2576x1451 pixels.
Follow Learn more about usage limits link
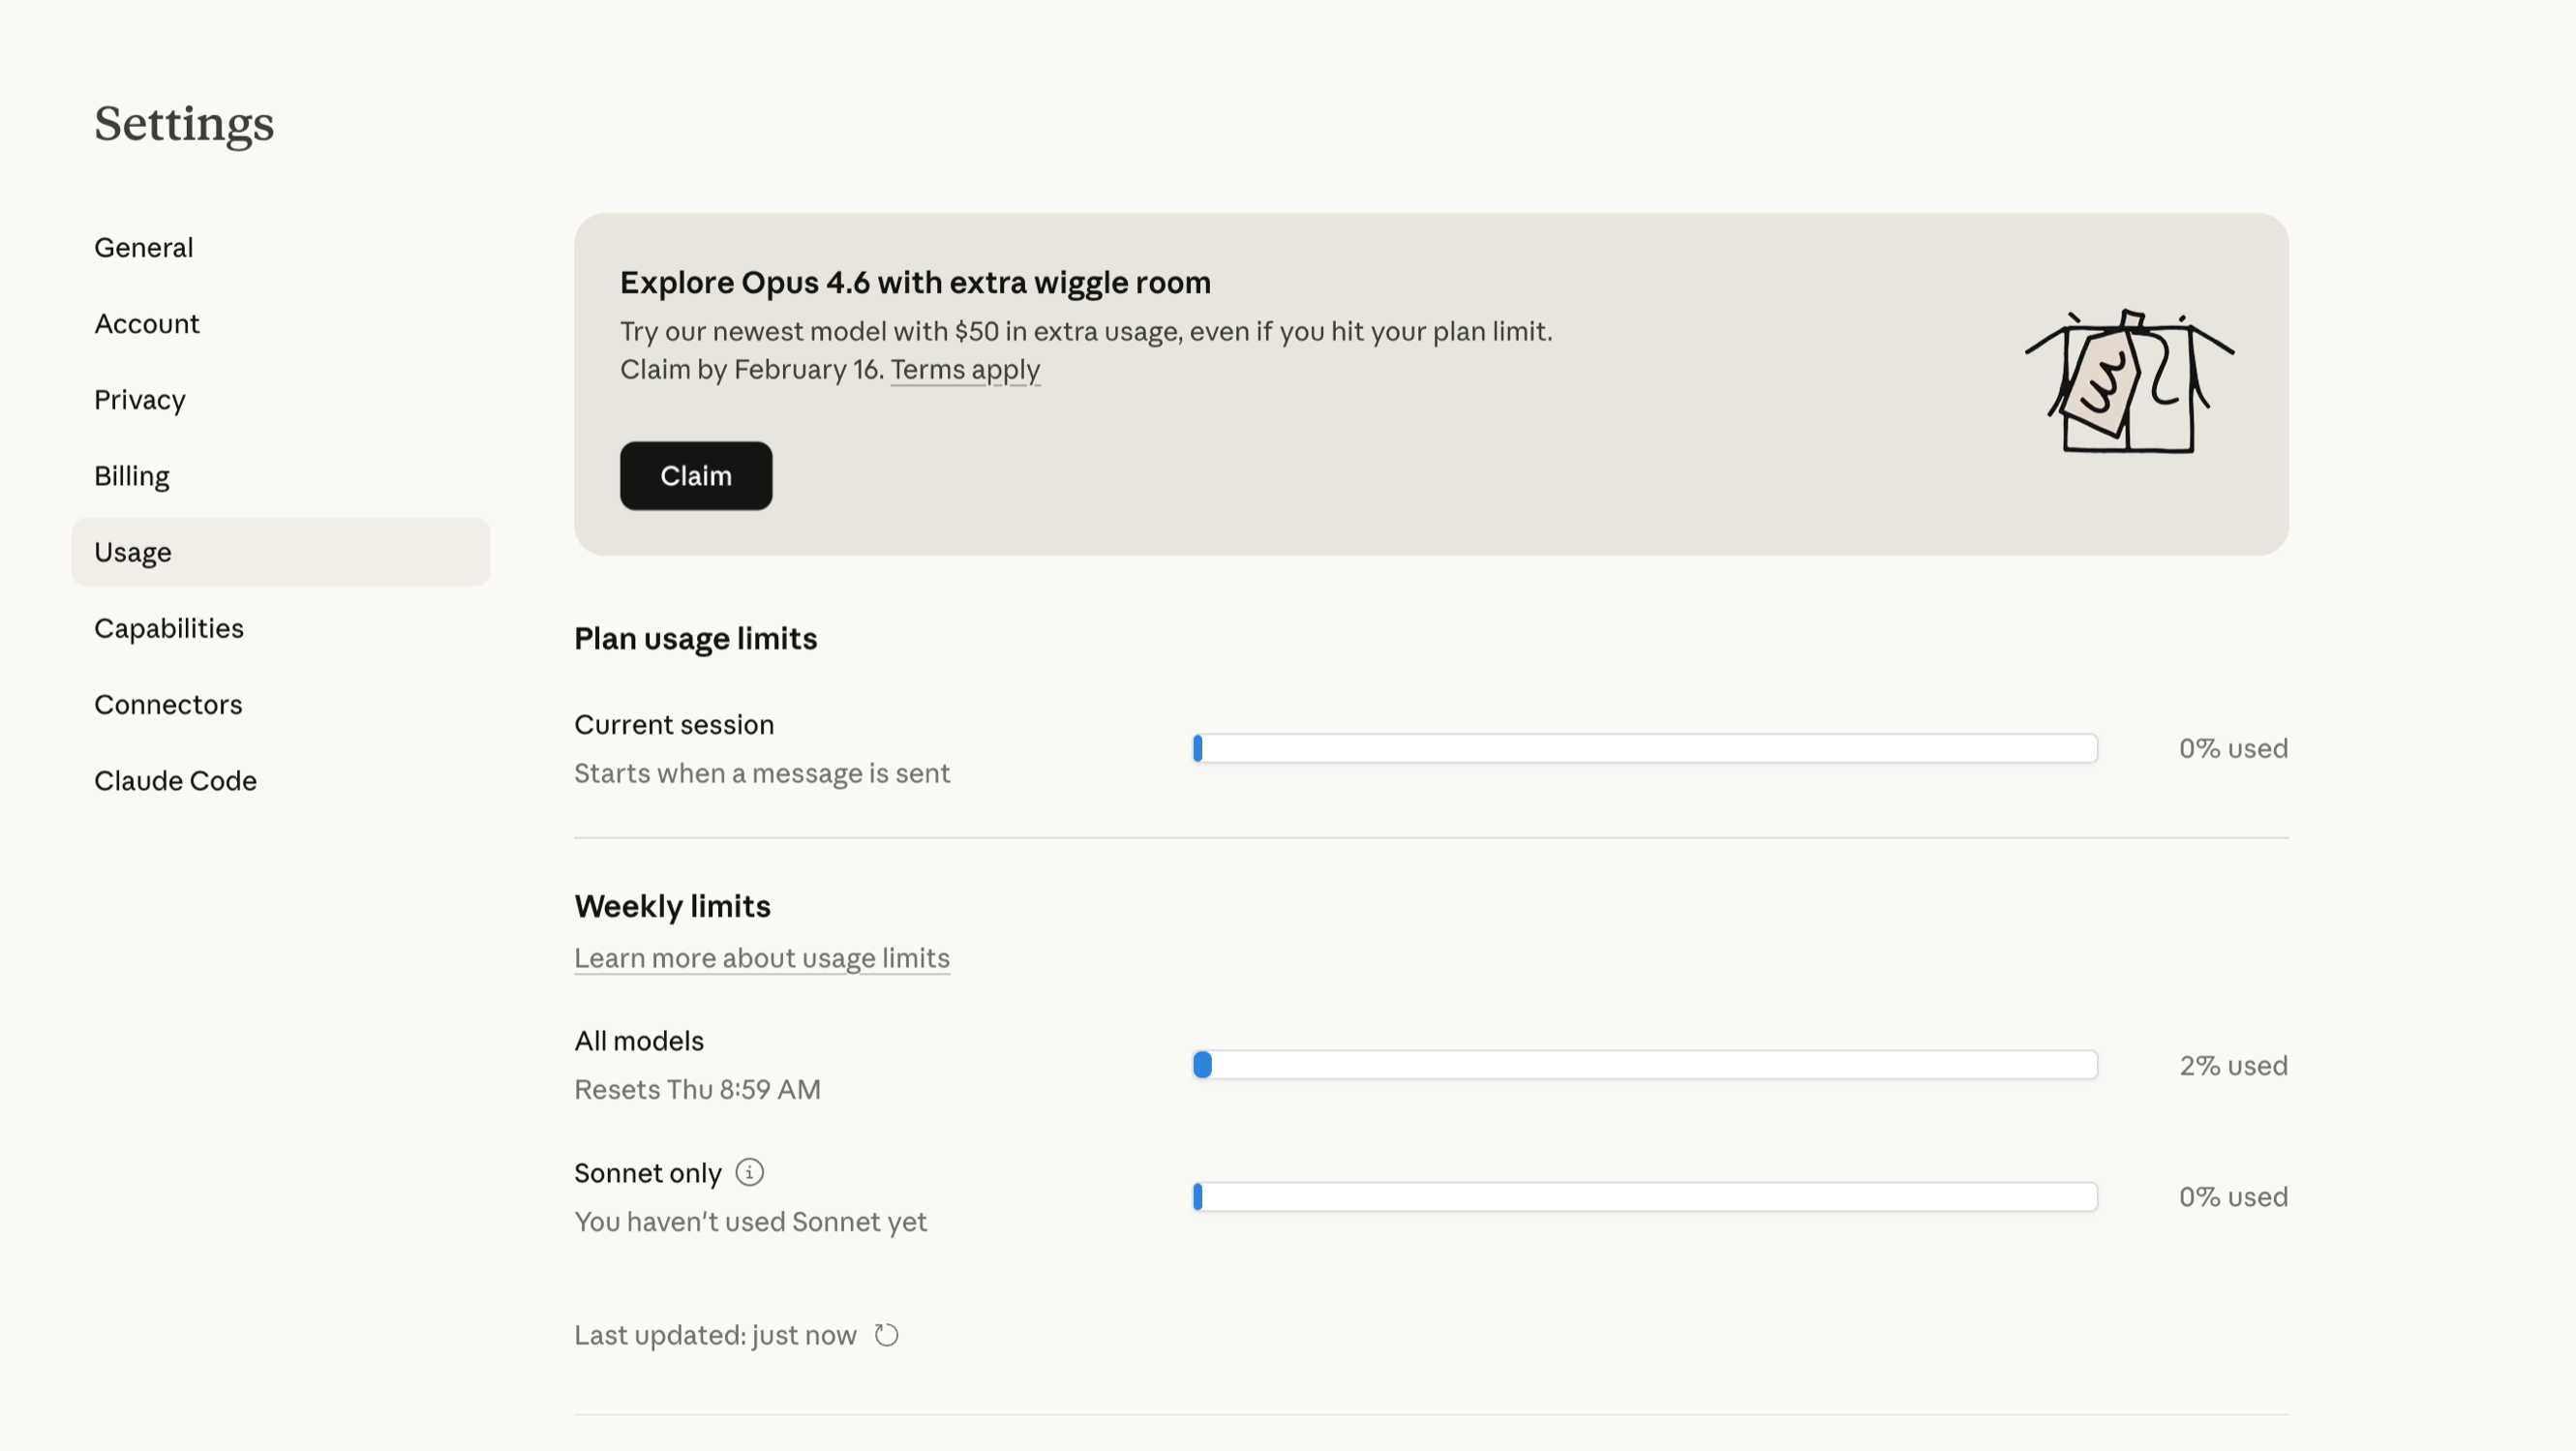click(x=761, y=958)
